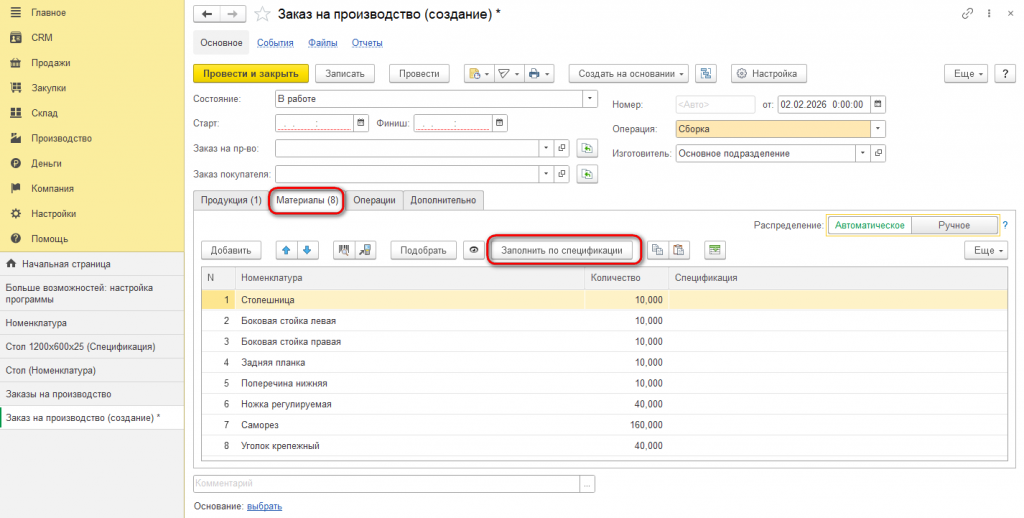Open the Производство factory icon
Viewport: 1024px width, 518px height.
pos(16,138)
